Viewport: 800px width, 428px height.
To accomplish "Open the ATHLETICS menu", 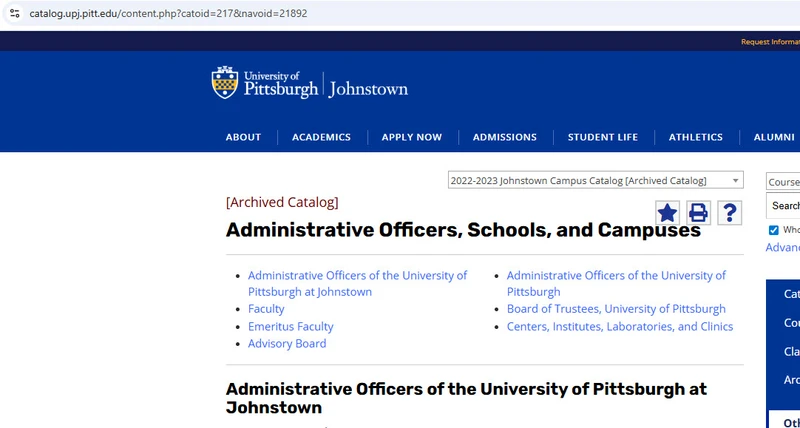I will tap(696, 137).
